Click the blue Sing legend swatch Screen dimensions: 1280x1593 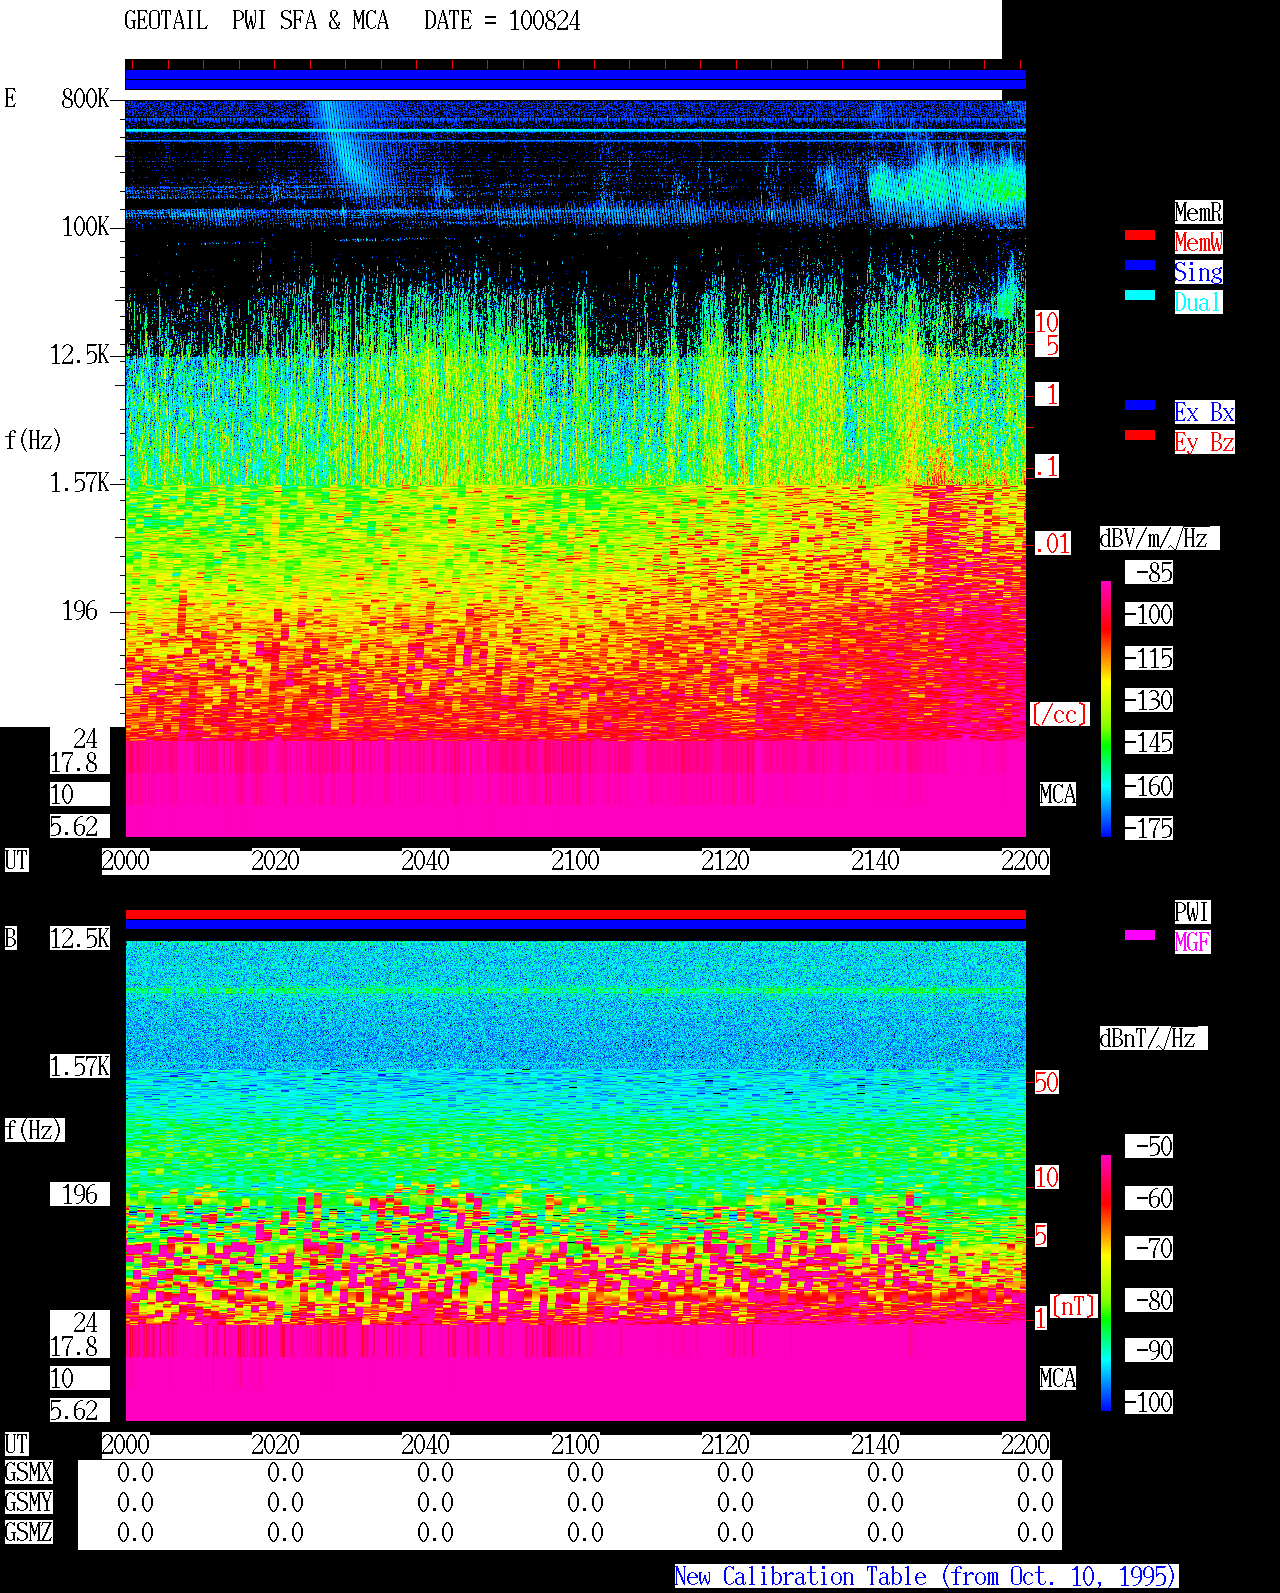(x=1140, y=265)
